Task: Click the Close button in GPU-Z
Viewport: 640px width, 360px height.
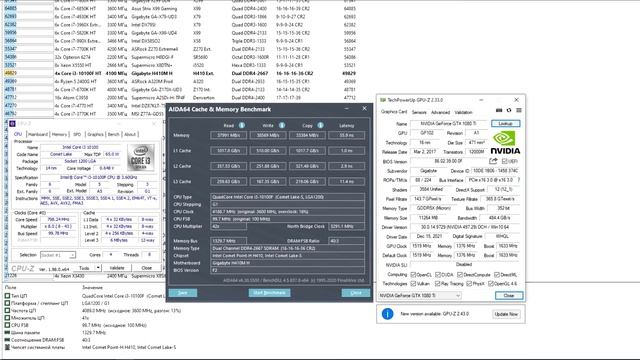Action: tap(509, 296)
